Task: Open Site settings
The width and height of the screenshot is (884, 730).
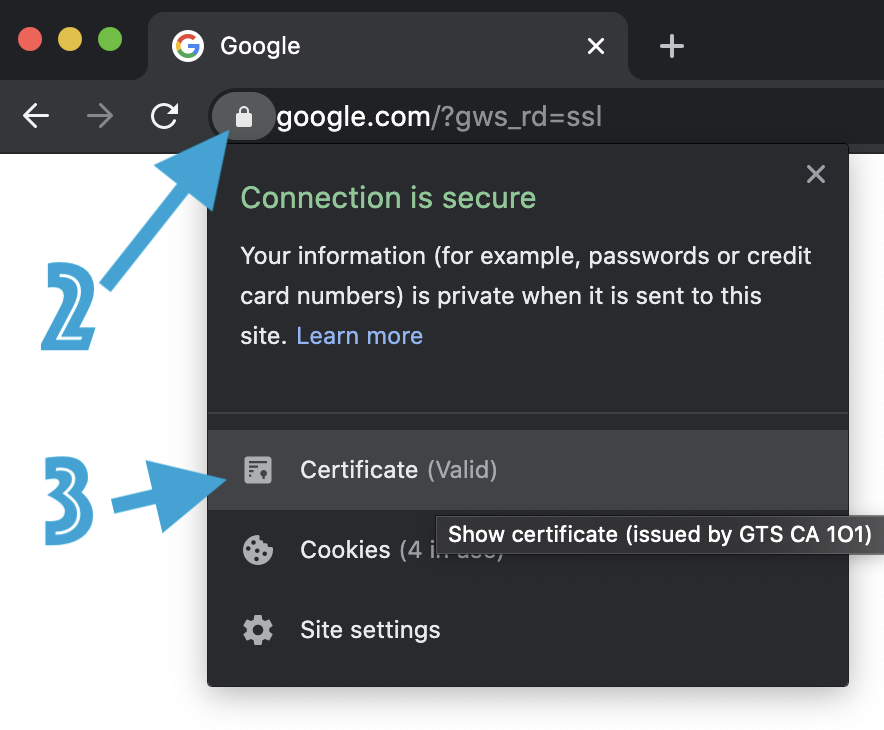Action: pos(369,629)
